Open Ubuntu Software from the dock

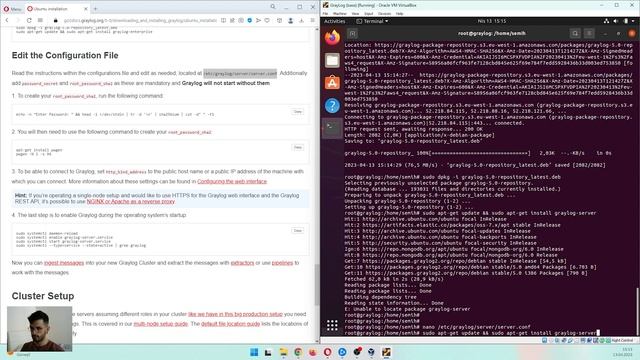pyautogui.click(x=332, y=83)
